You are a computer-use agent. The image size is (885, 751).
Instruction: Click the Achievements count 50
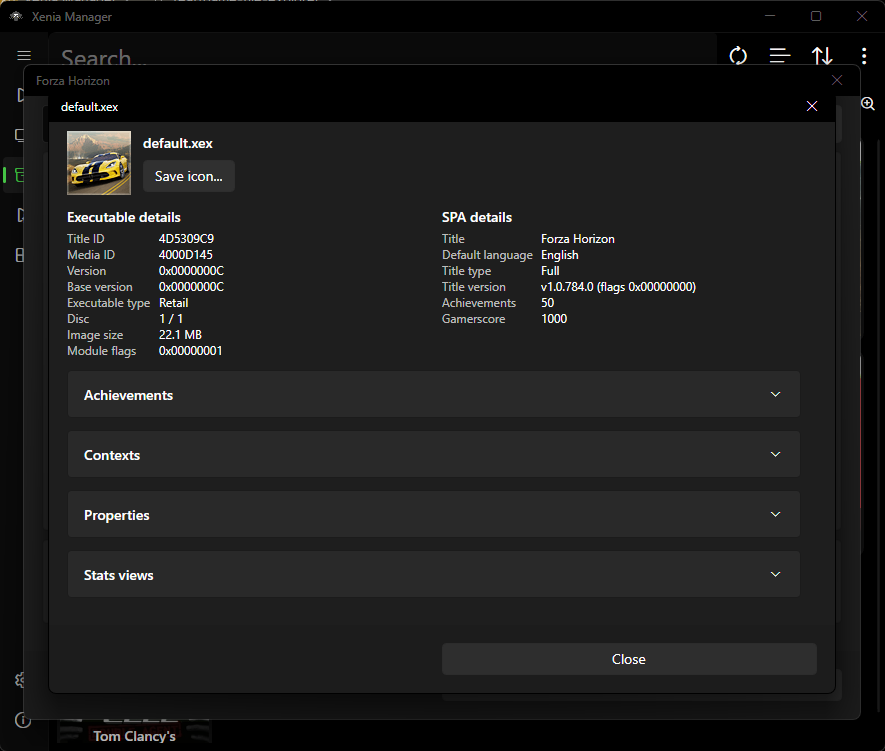(x=547, y=302)
